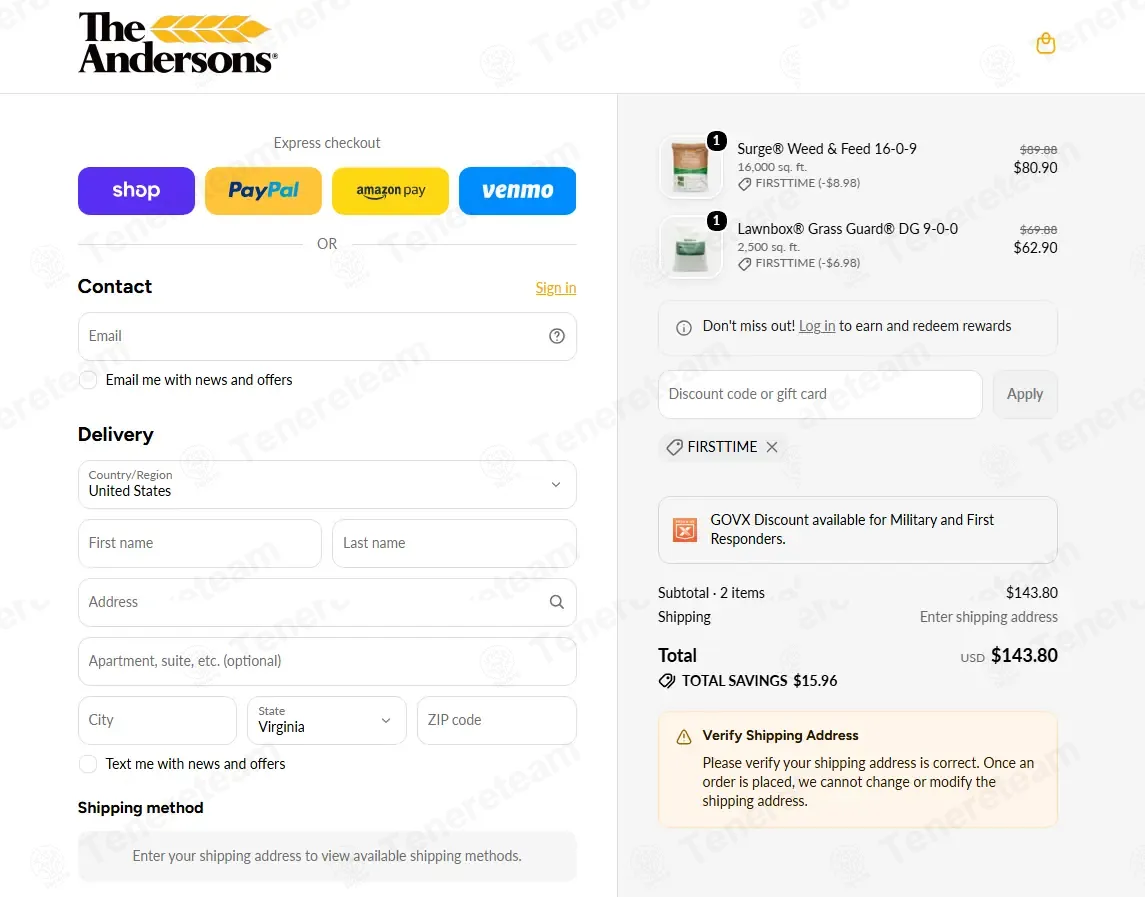Click the Surge® Weed & Feed 16-0-9 title
This screenshot has height=897, width=1145.
tap(827, 149)
